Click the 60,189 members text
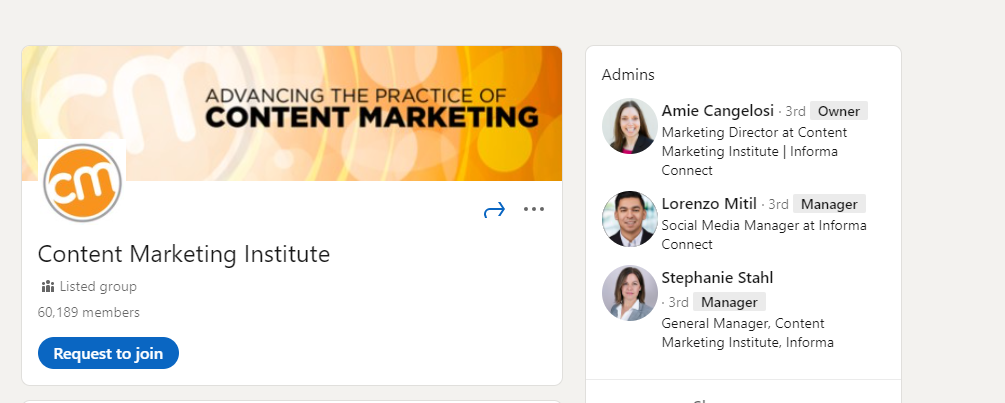This screenshot has height=403, width=1005. (88, 312)
